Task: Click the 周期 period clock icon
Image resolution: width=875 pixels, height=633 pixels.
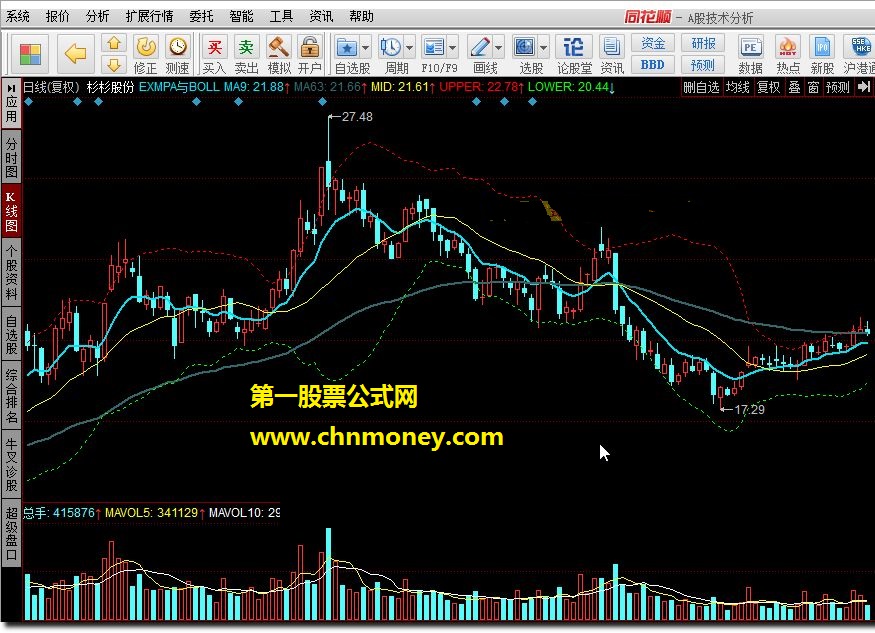Action: point(390,47)
